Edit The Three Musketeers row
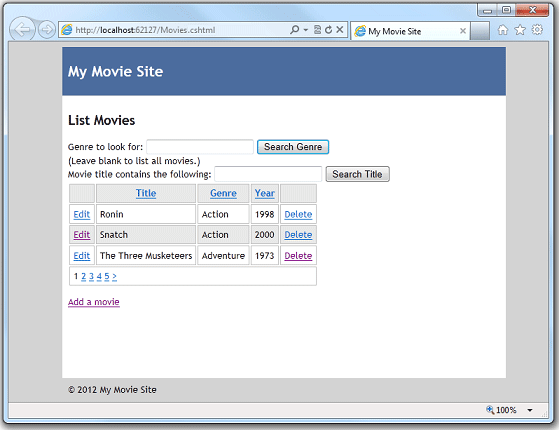The image size is (559, 430). [82, 256]
